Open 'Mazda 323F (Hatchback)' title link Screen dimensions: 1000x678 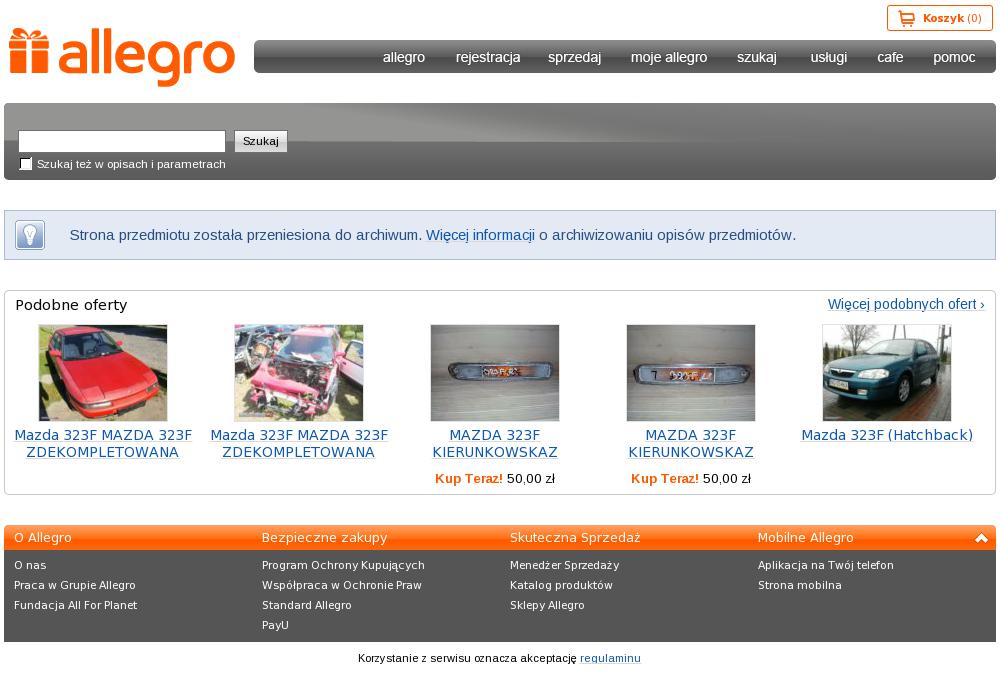pos(887,435)
